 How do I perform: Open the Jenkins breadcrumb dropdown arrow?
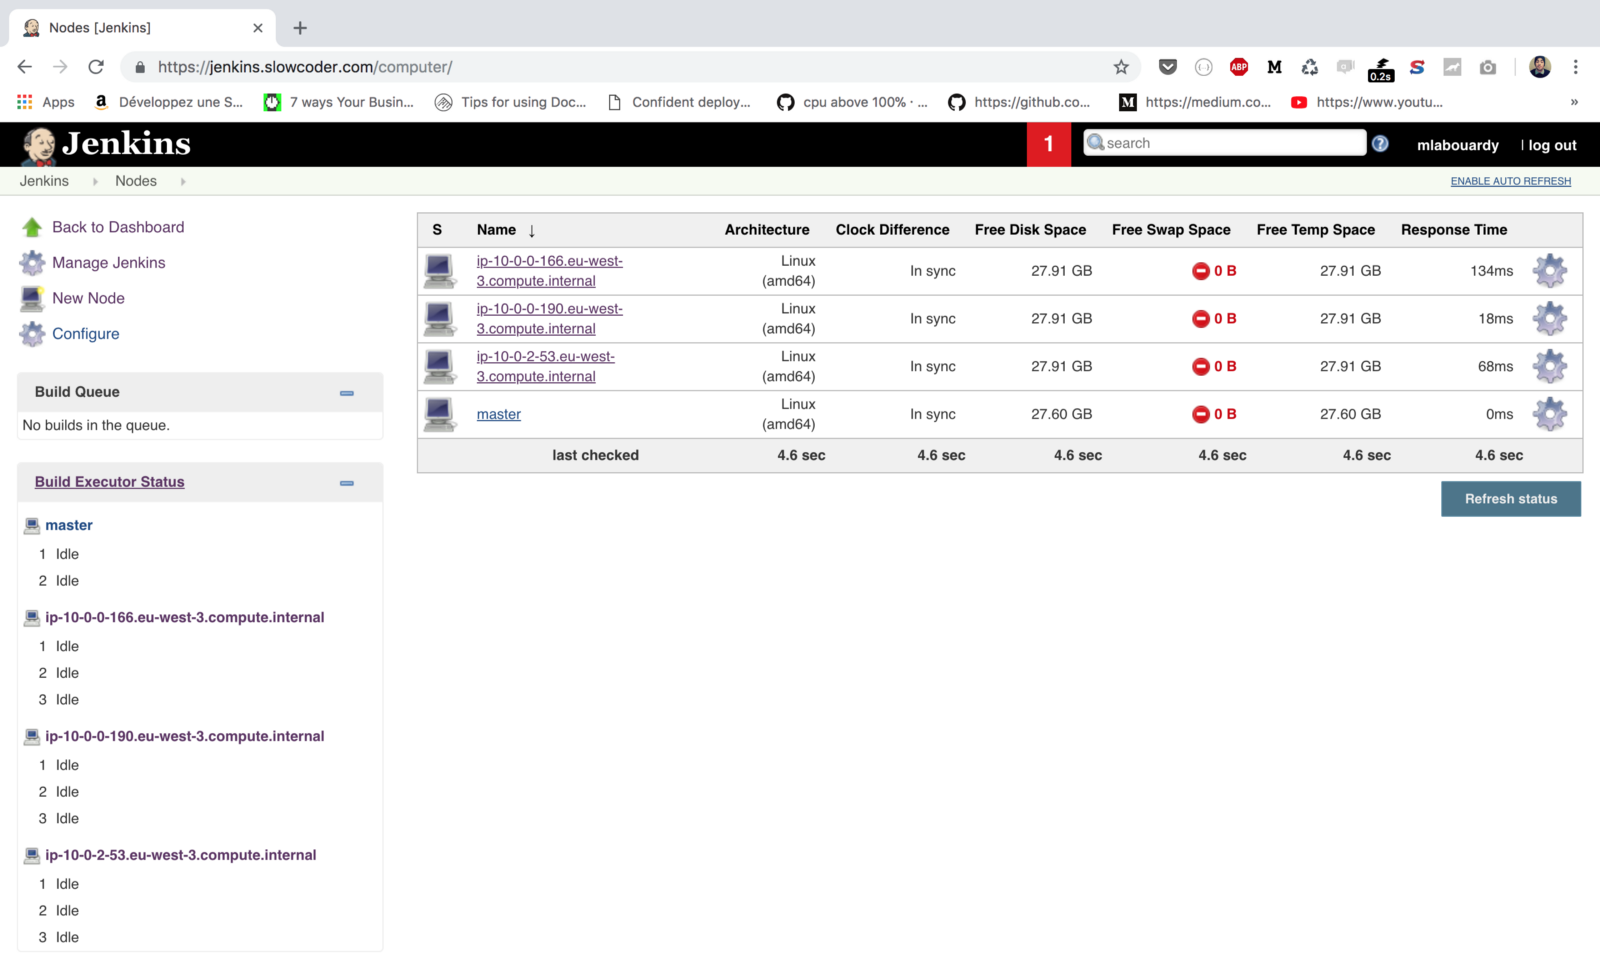click(95, 181)
